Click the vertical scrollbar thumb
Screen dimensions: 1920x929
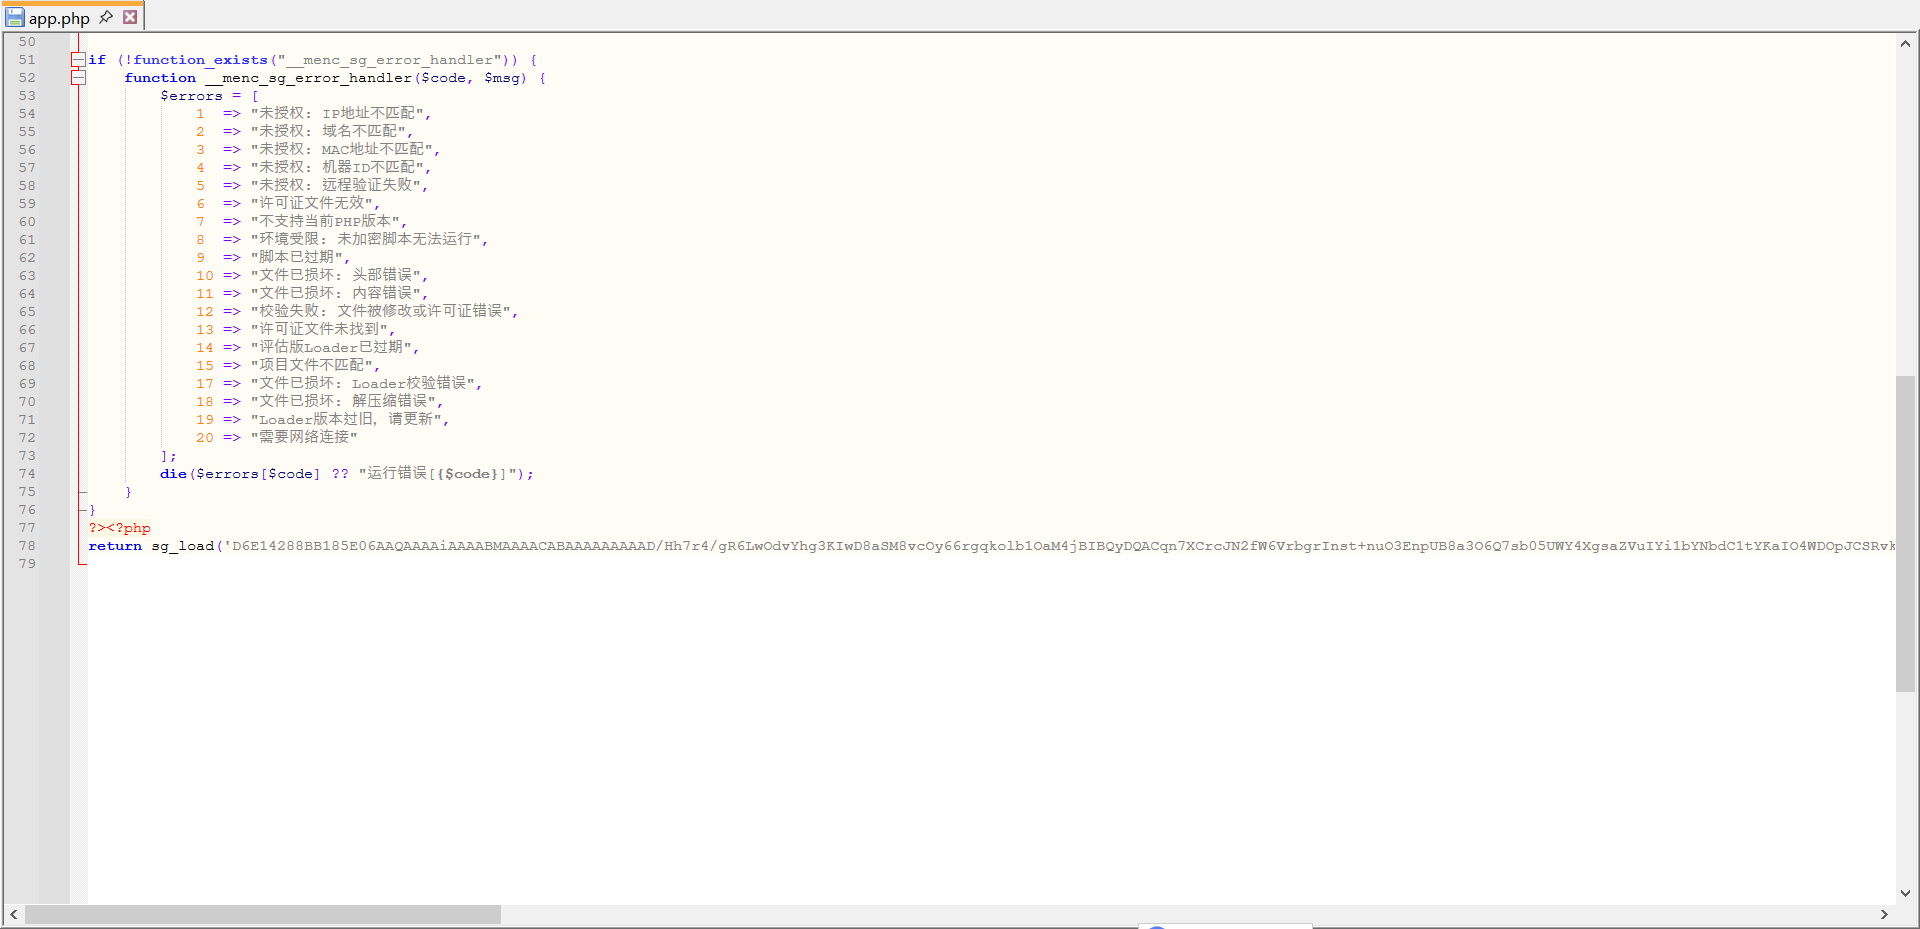tap(1905, 533)
